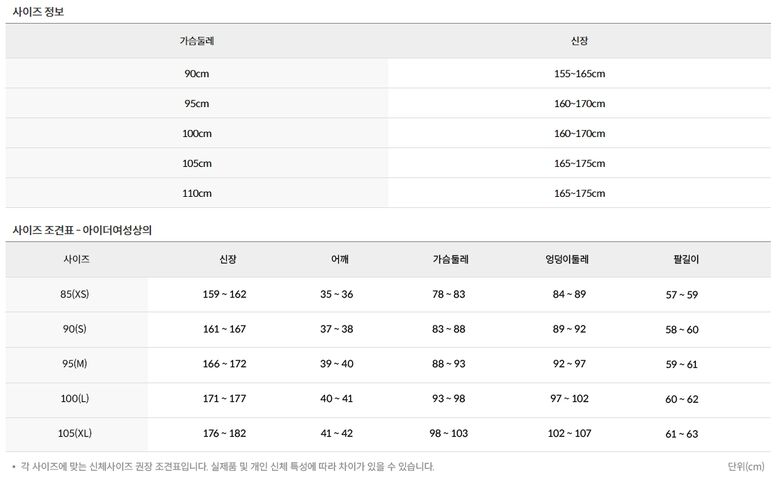Click the 엉덩이둘레 column header
The width and height of the screenshot is (780, 482).
(568, 259)
